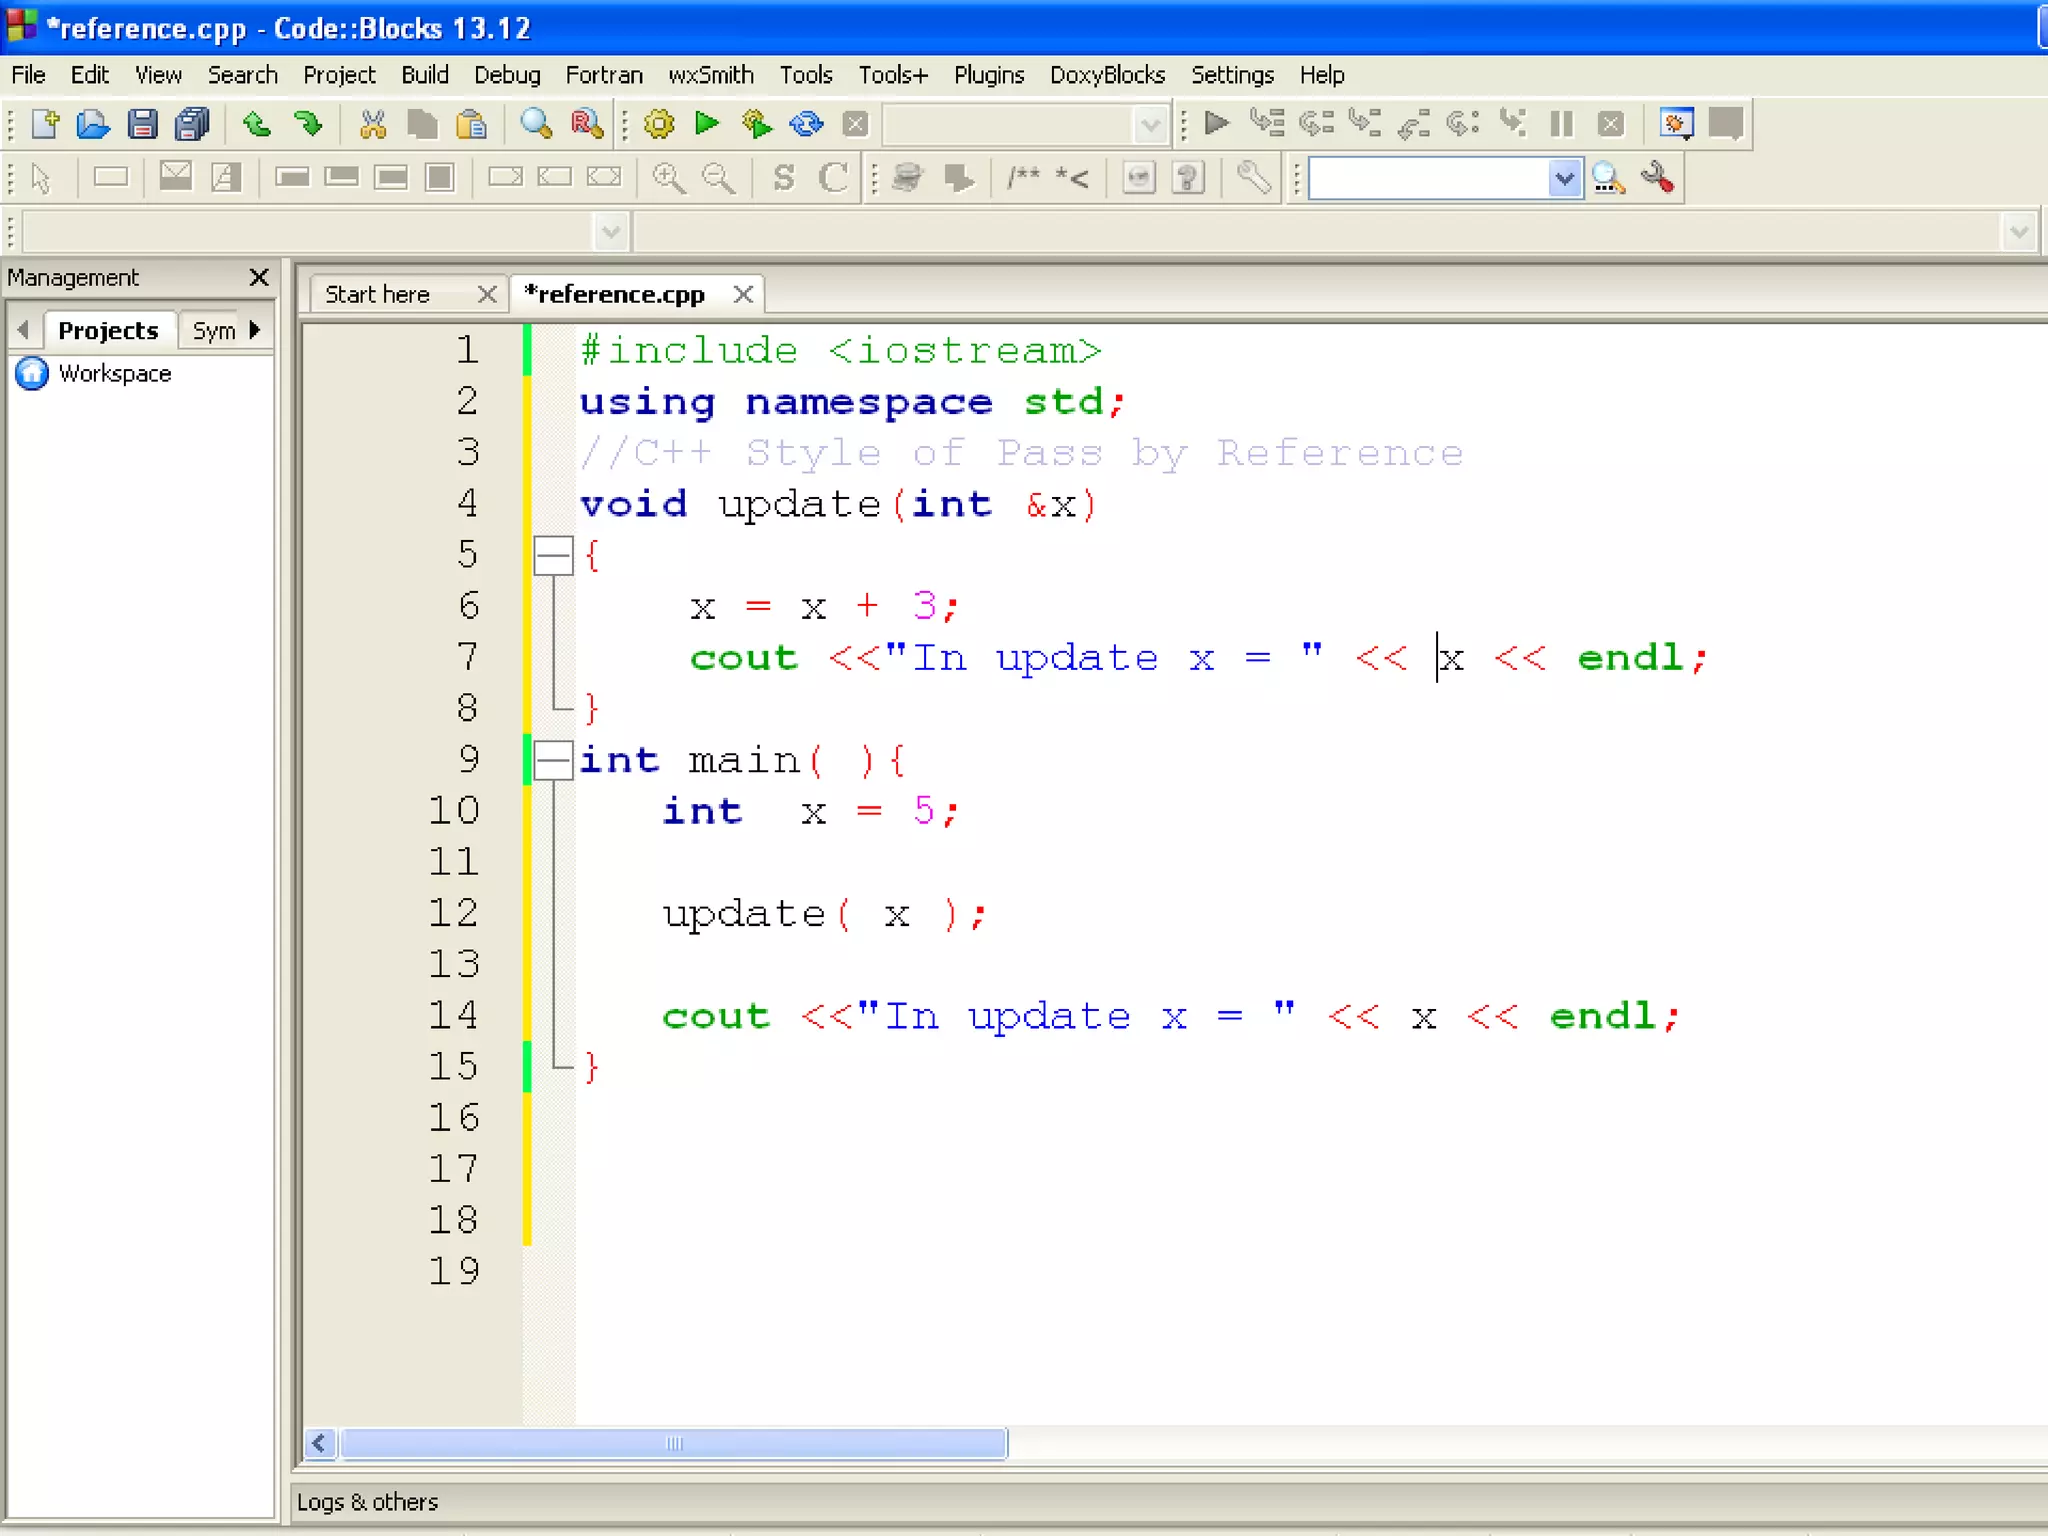
Task: Open the Build menu
Action: (424, 75)
